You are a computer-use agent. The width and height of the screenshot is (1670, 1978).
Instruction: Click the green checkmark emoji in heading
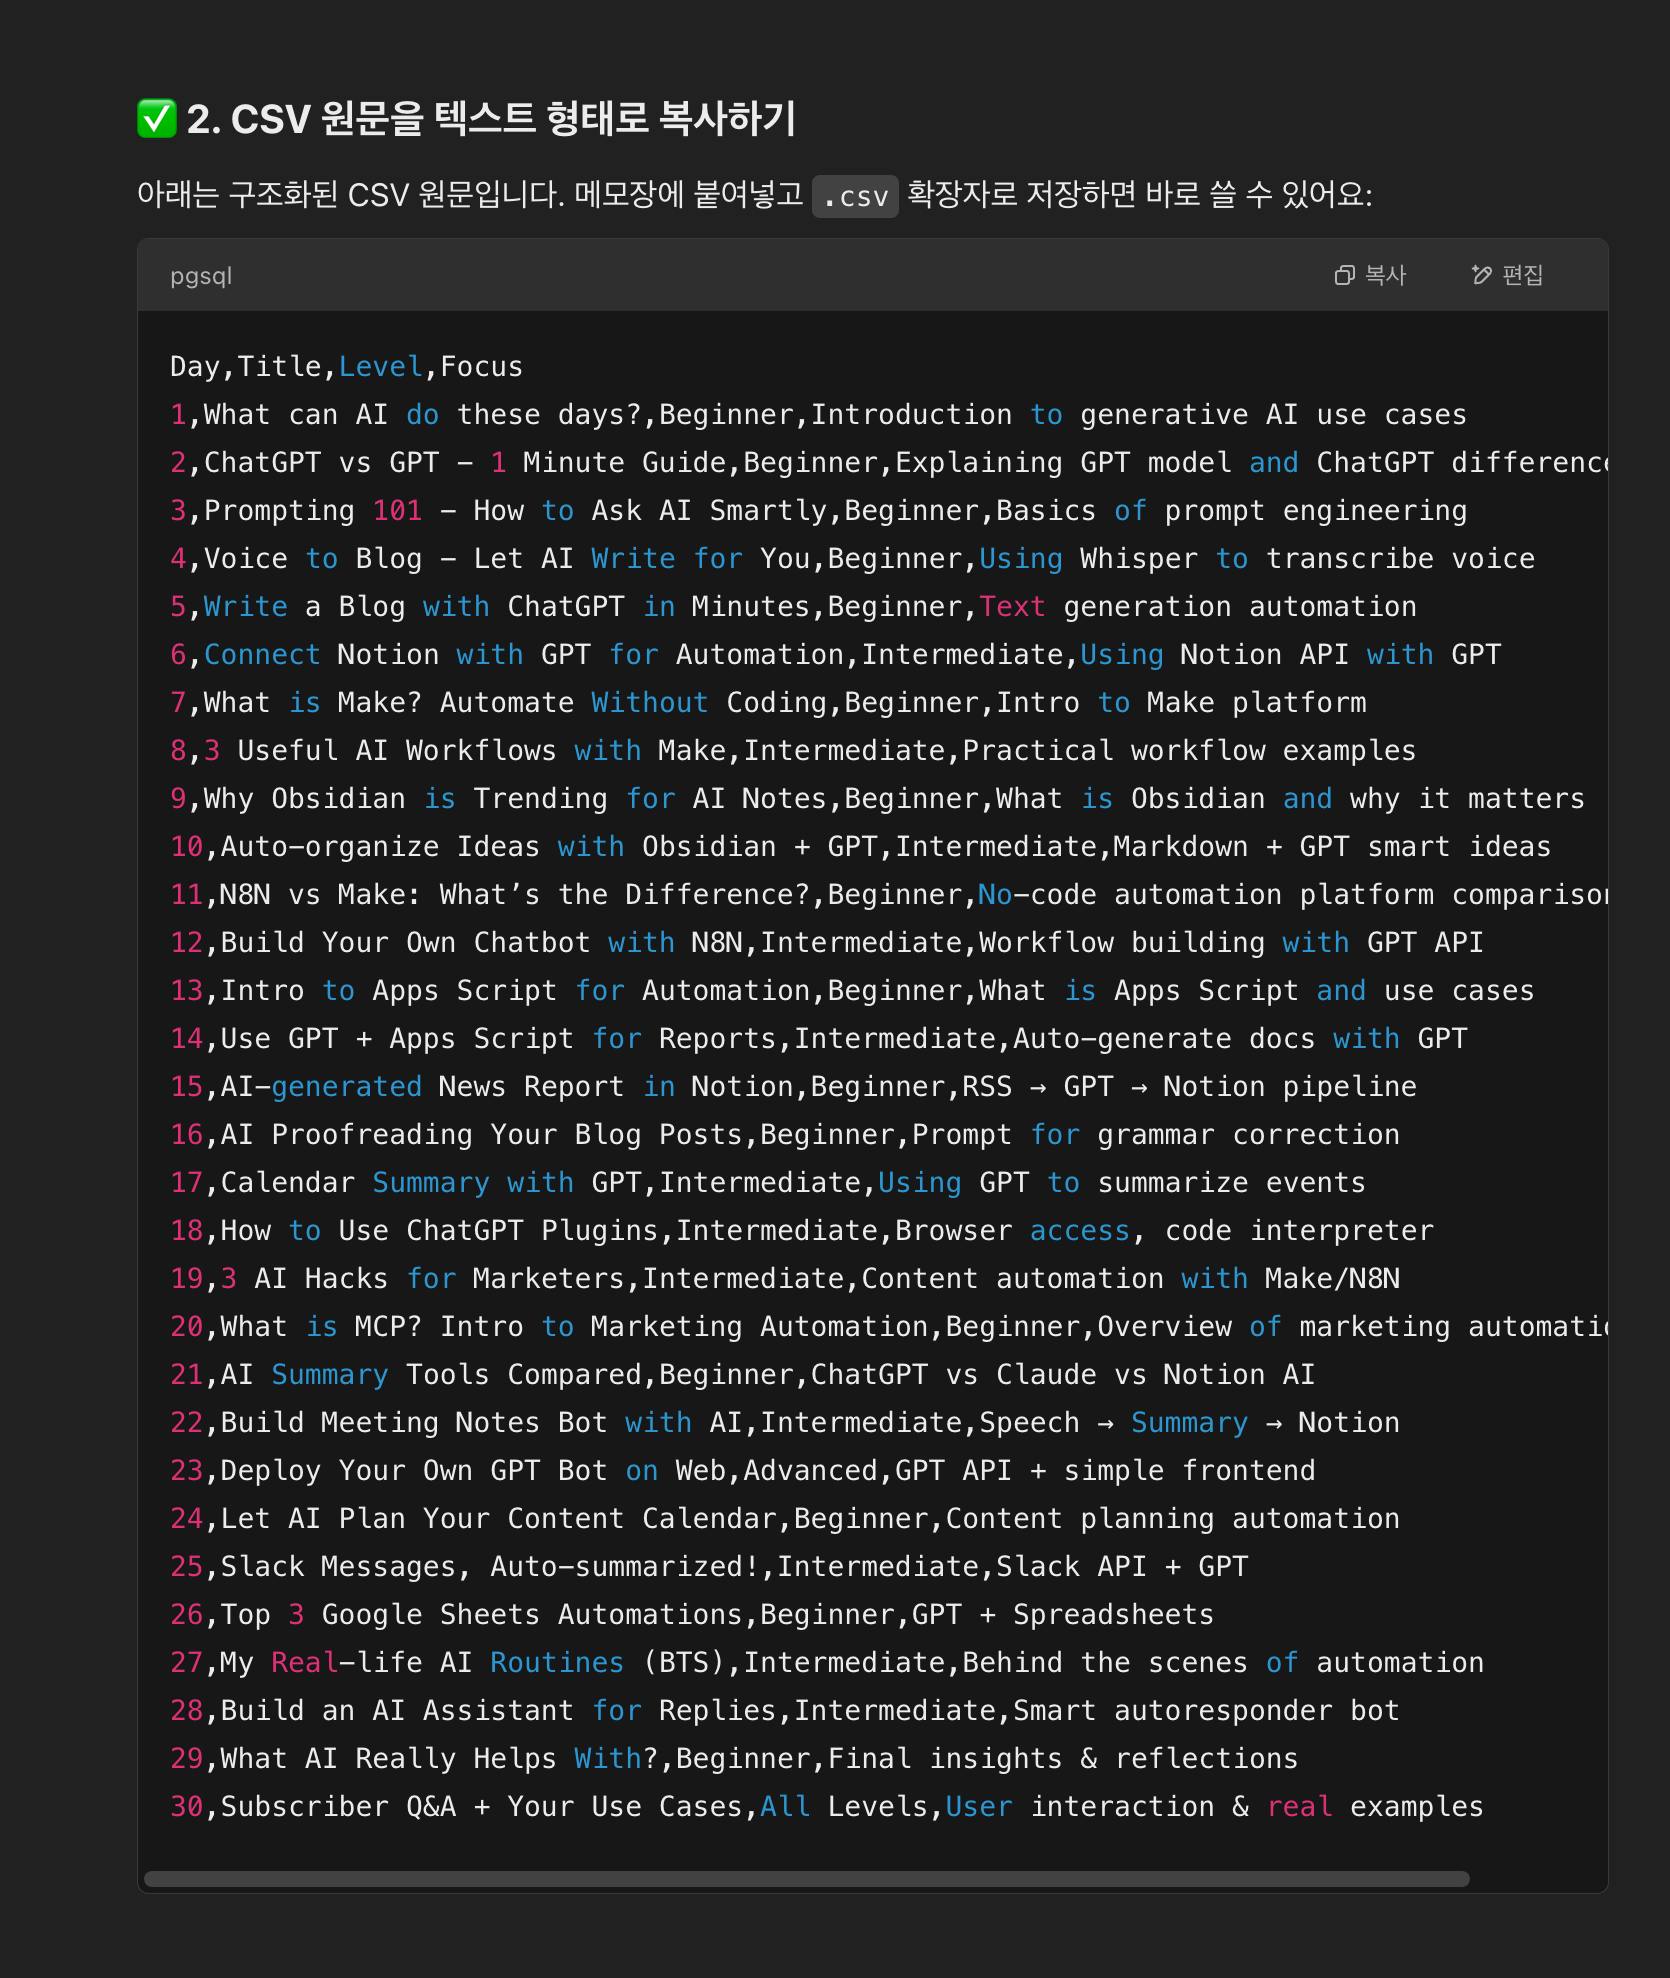click(x=157, y=119)
